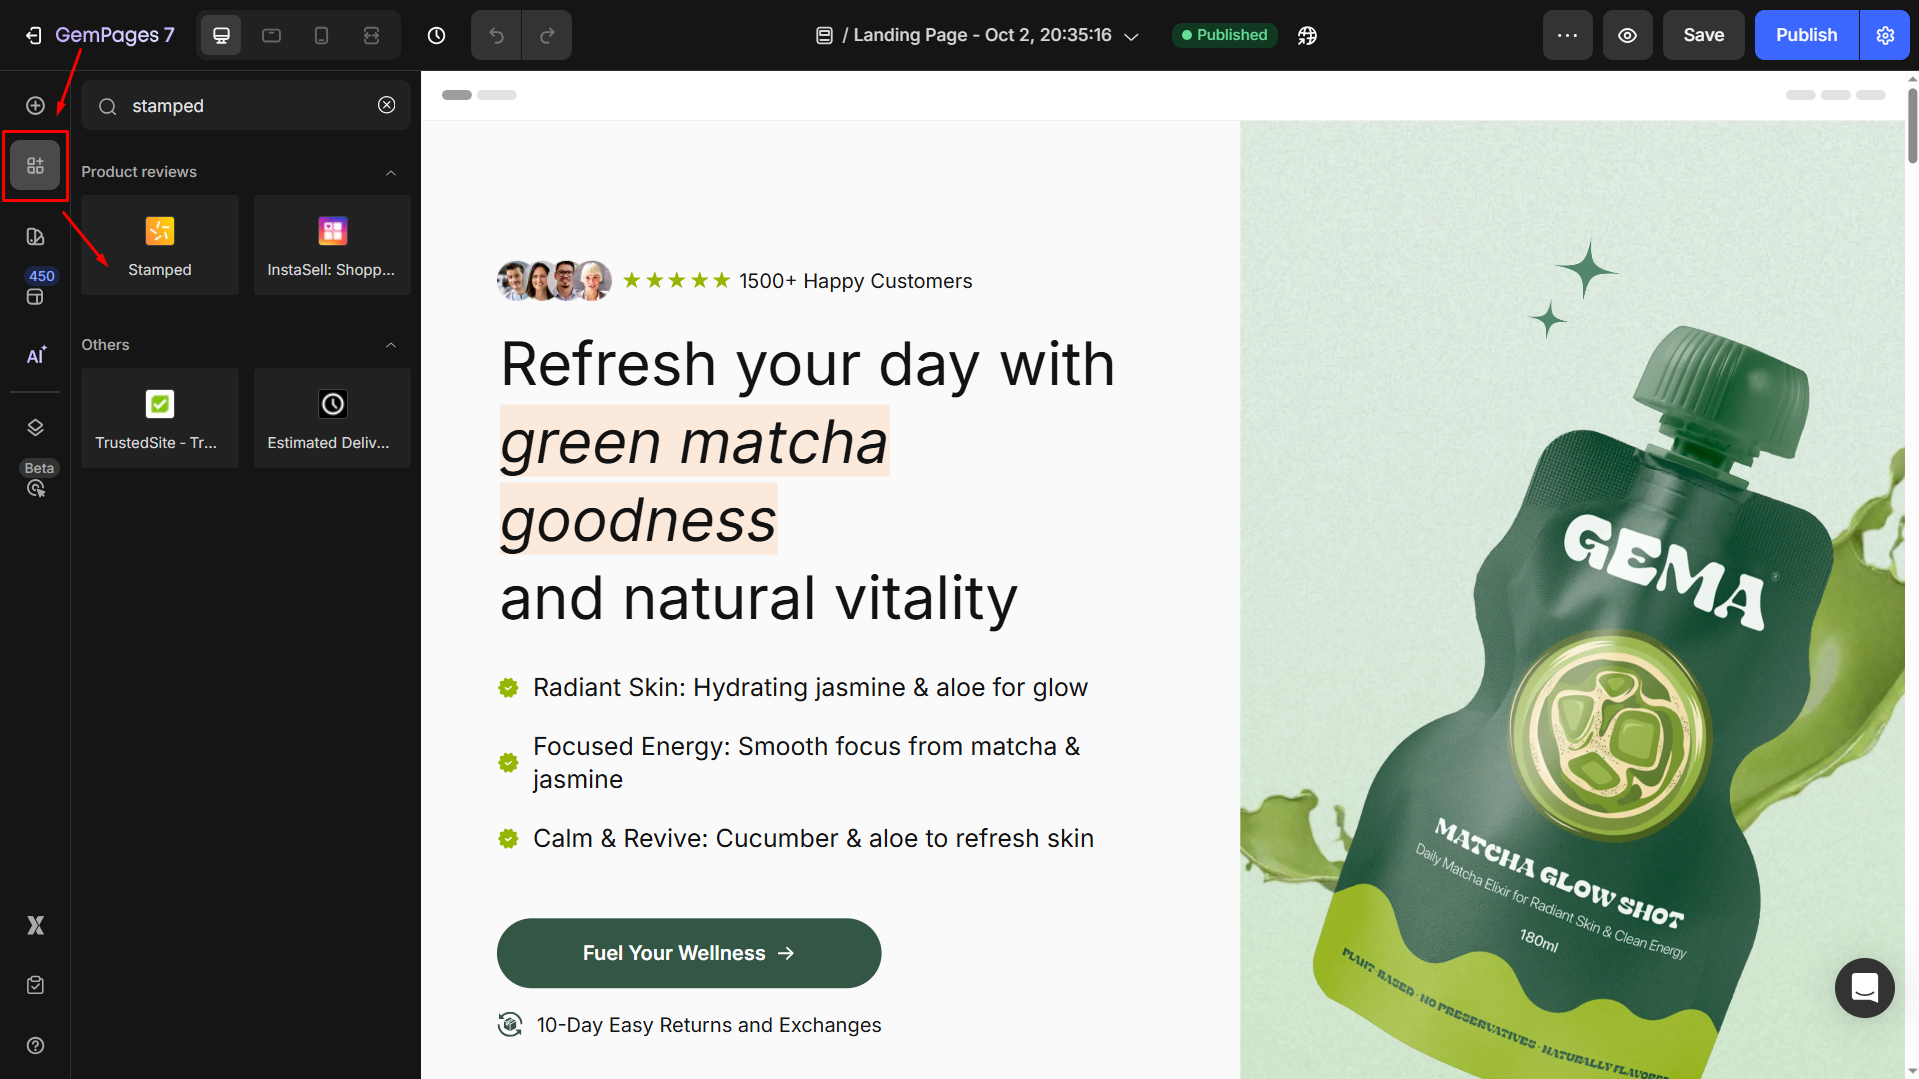This screenshot has width=1919, height=1079.
Task: Clear the stamped search field
Action: (x=386, y=105)
